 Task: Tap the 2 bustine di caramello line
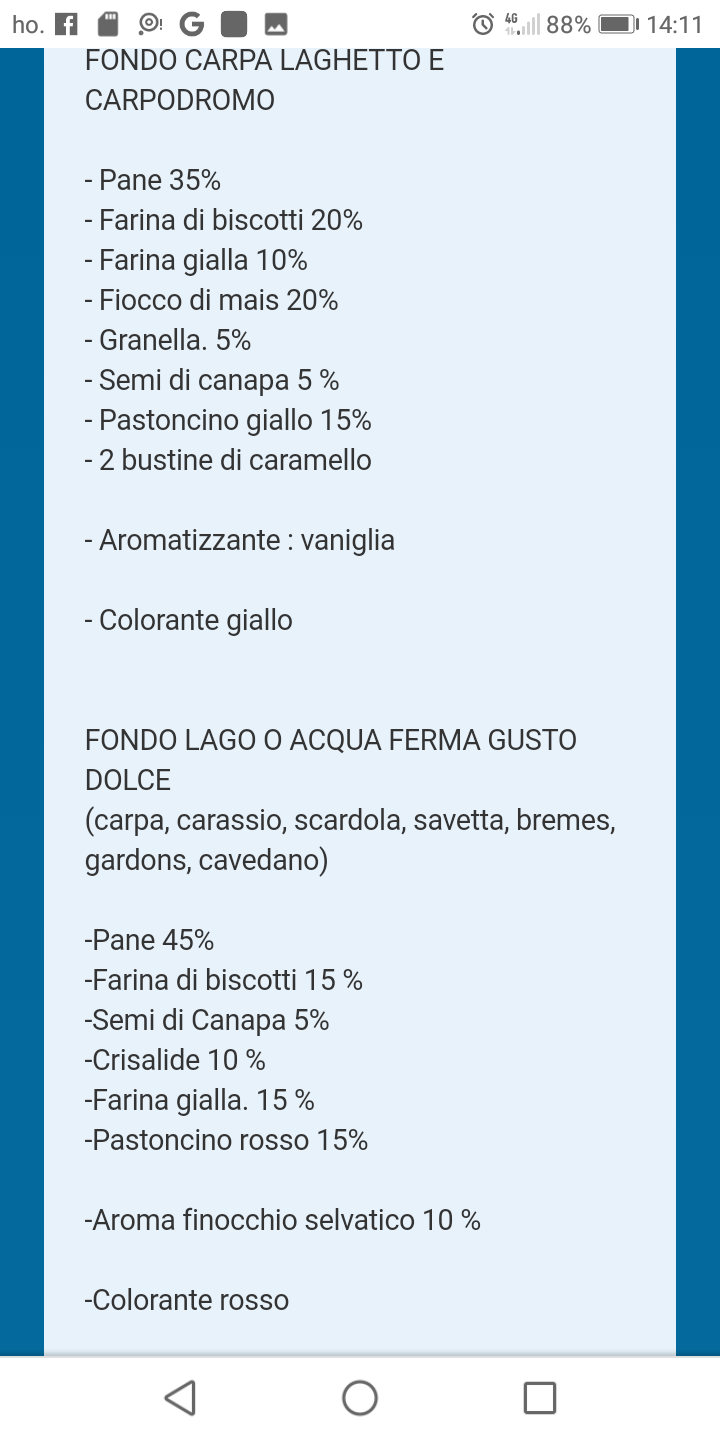coord(229,460)
